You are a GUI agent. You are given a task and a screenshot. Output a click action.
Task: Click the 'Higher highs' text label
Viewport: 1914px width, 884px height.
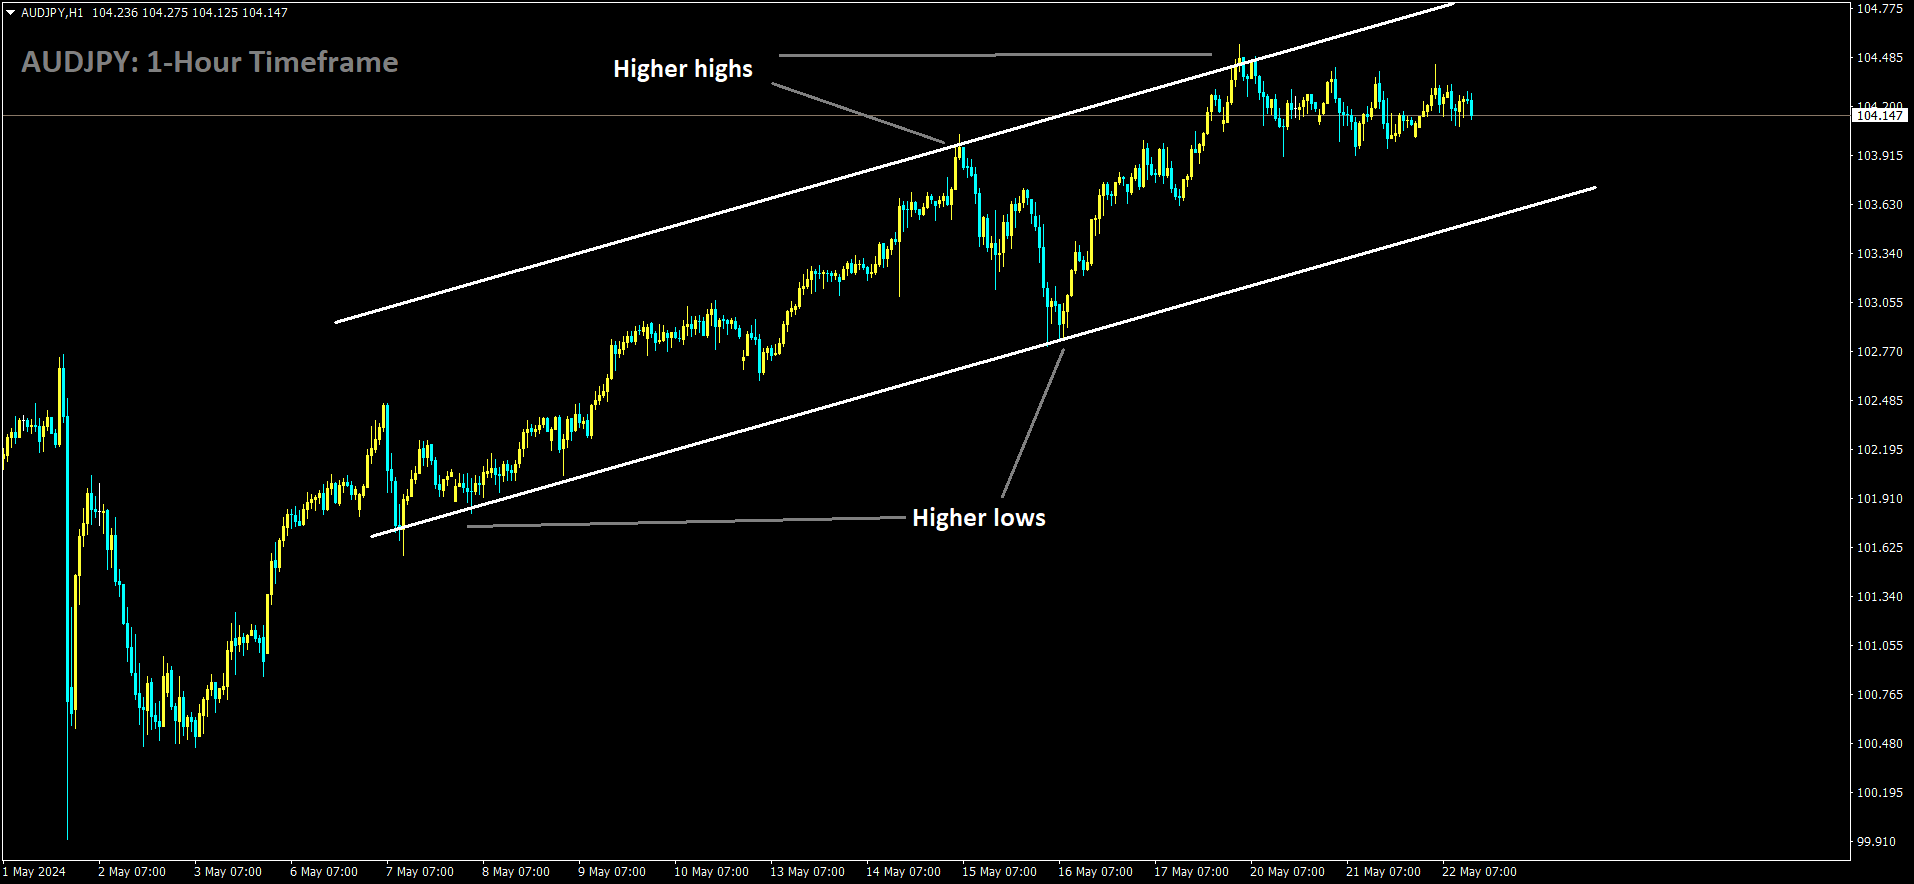683,69
